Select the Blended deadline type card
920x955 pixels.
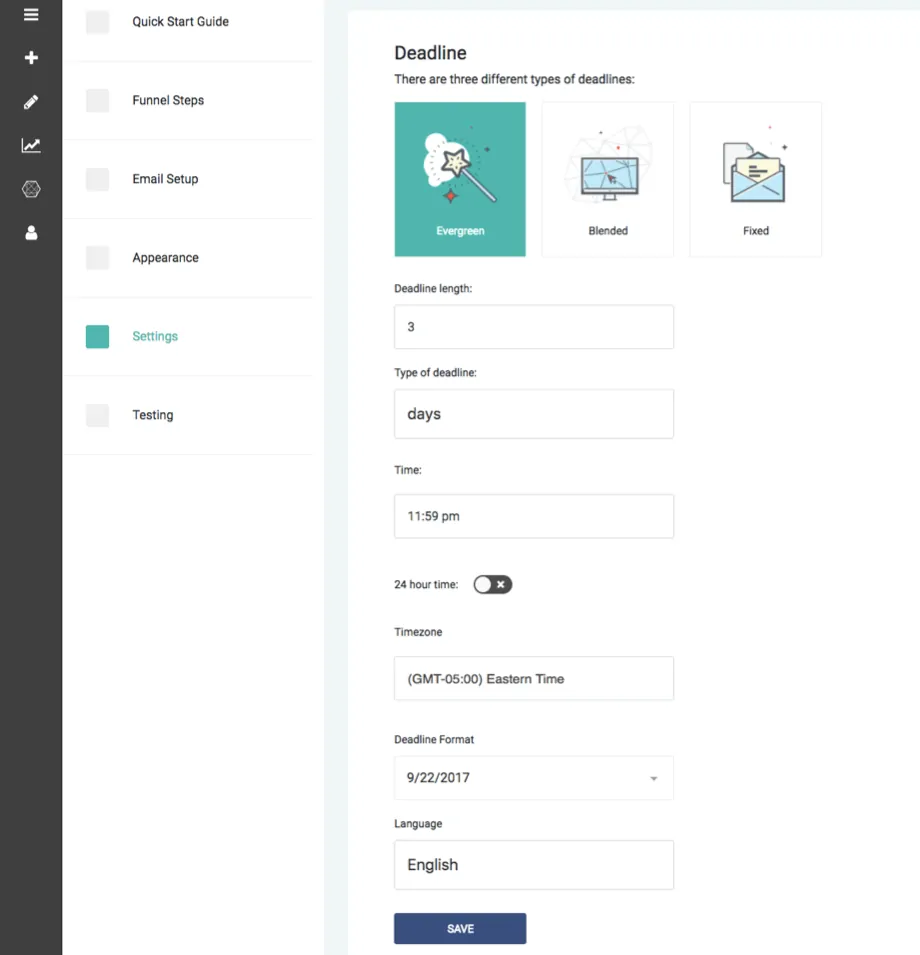tap(607, 179)
